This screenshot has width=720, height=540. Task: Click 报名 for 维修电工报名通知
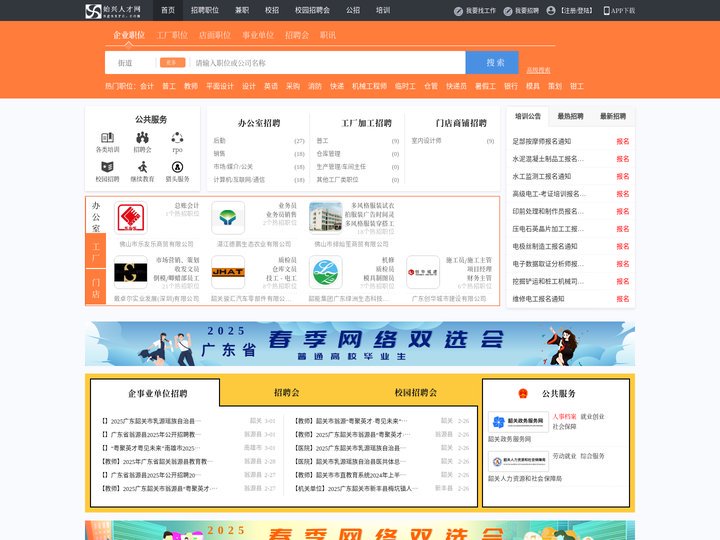click(x=623, y=299)
